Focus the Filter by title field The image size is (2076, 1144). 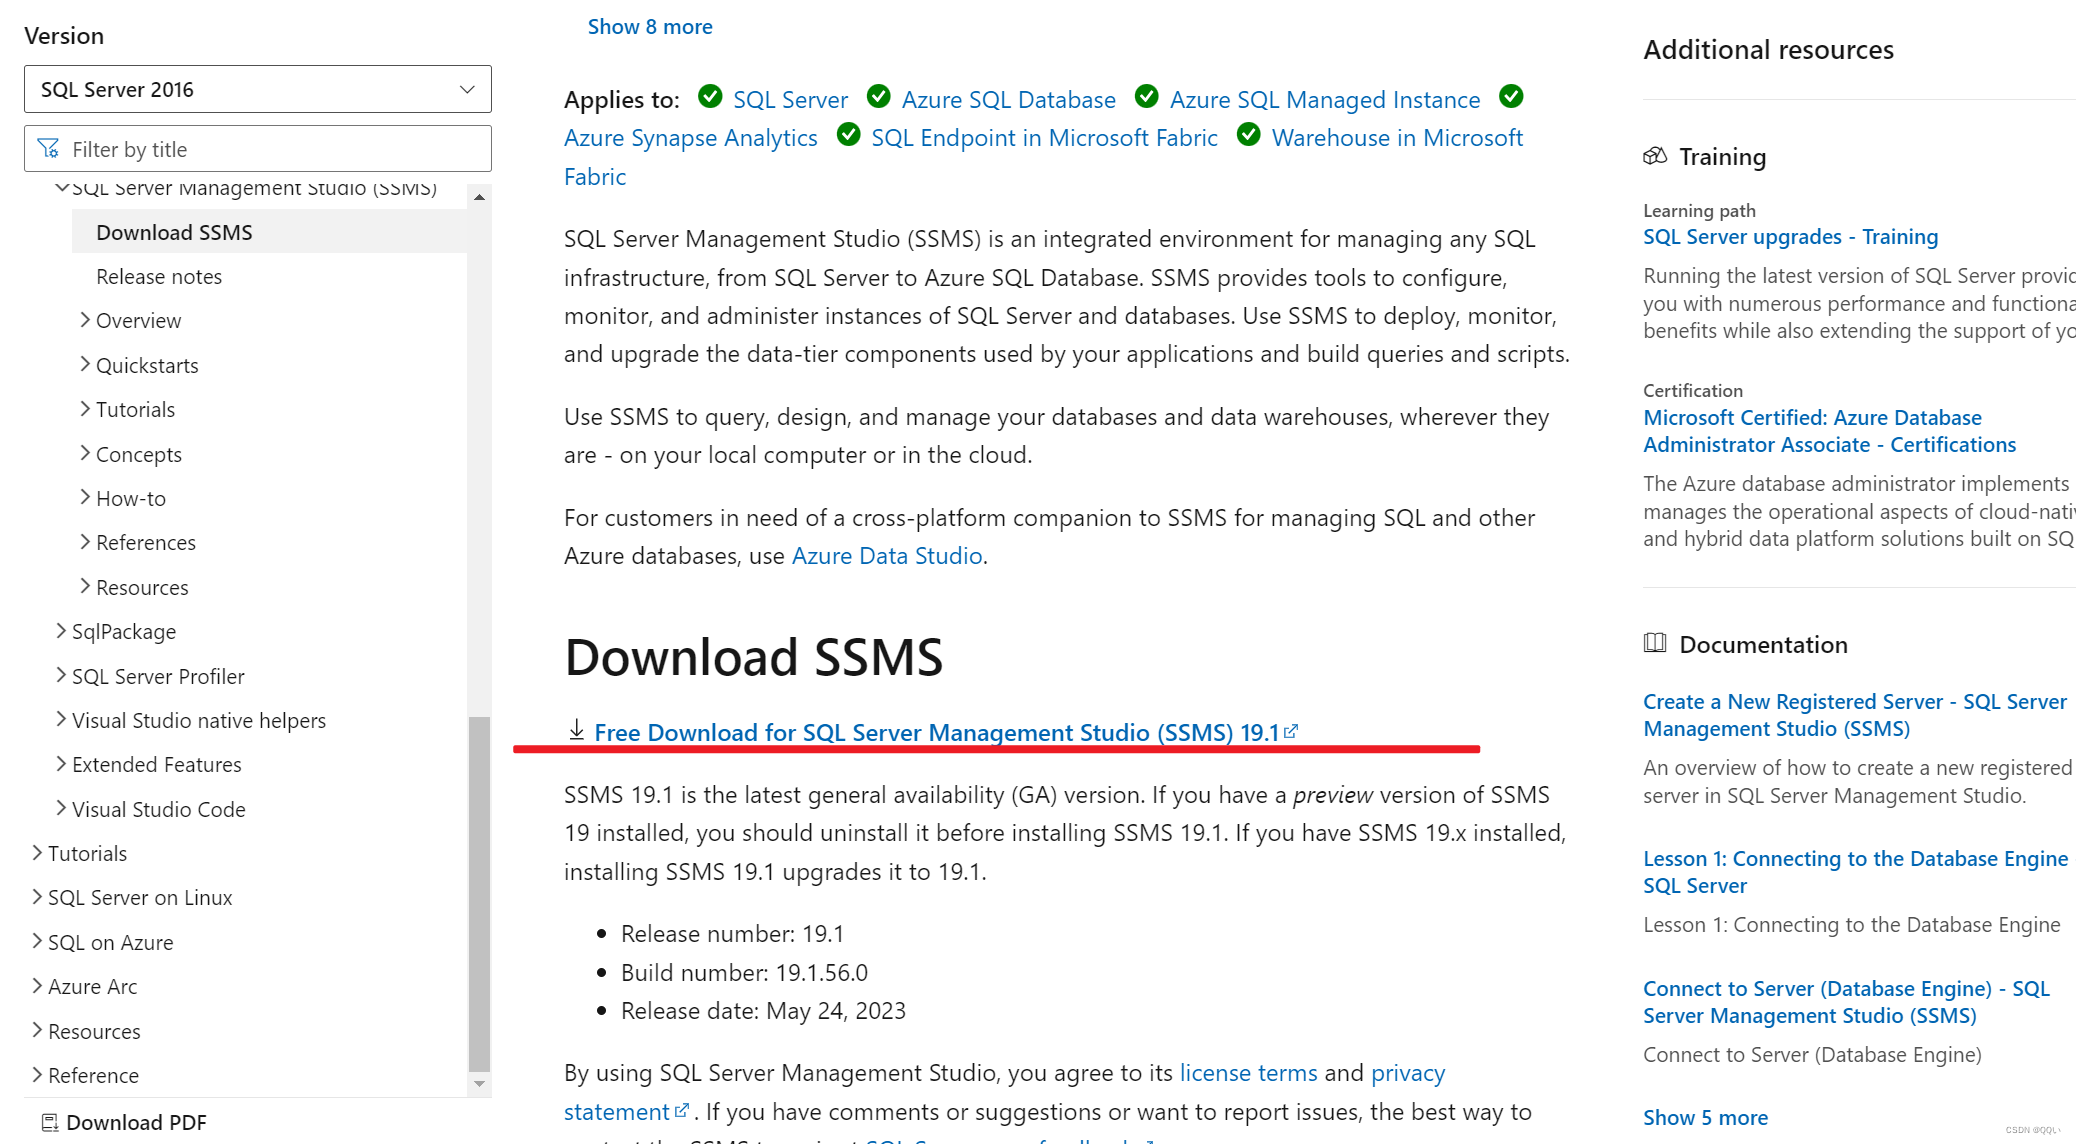(257, 149)
